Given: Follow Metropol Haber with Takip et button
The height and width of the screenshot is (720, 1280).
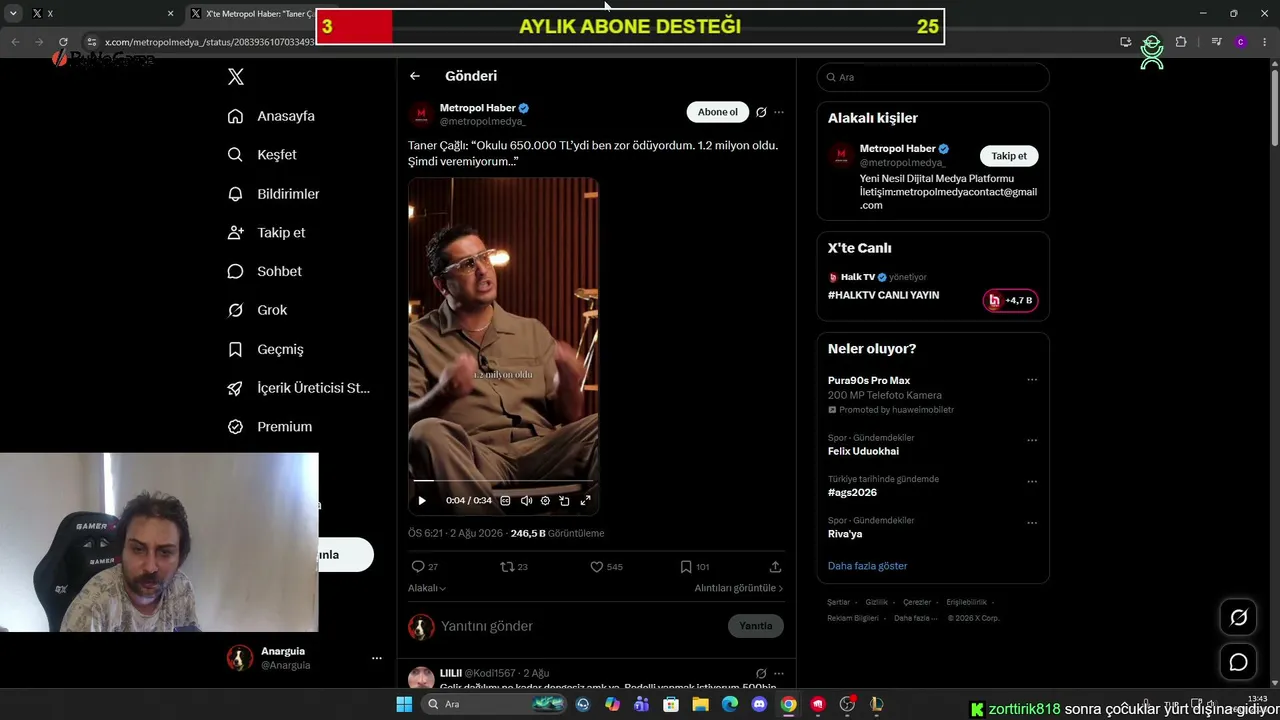Looking at the screenshot, I should (1009, 156).
